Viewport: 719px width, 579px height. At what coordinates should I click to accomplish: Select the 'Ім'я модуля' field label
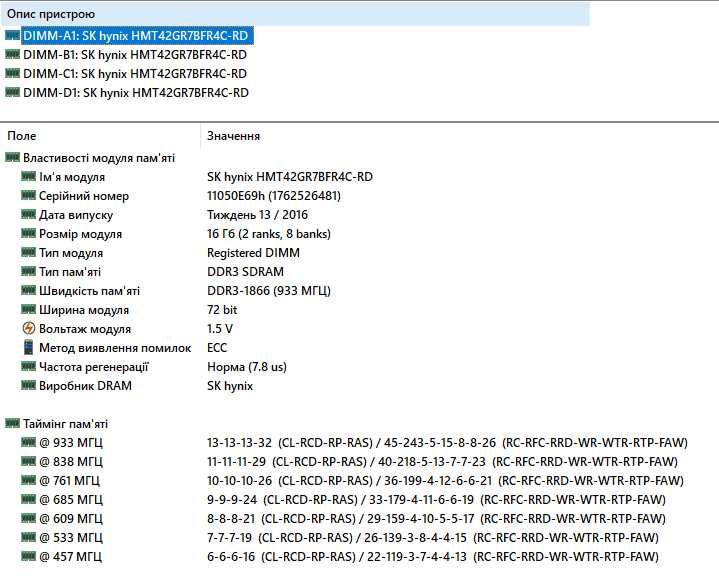point(72,177)
